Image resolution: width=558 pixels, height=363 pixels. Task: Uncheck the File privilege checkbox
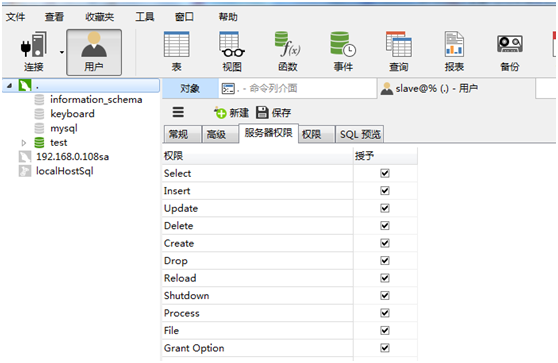[x=385, y=330]
